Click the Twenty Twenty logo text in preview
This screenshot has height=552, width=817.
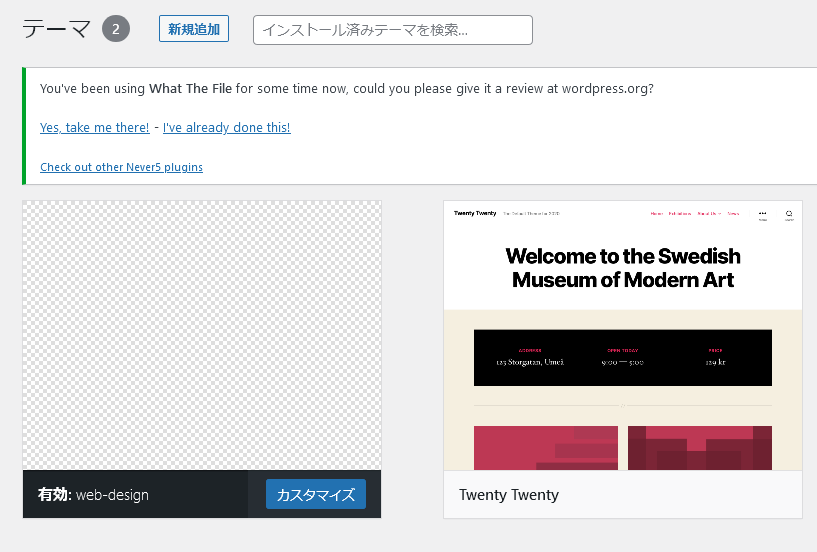tap(475, 213)
